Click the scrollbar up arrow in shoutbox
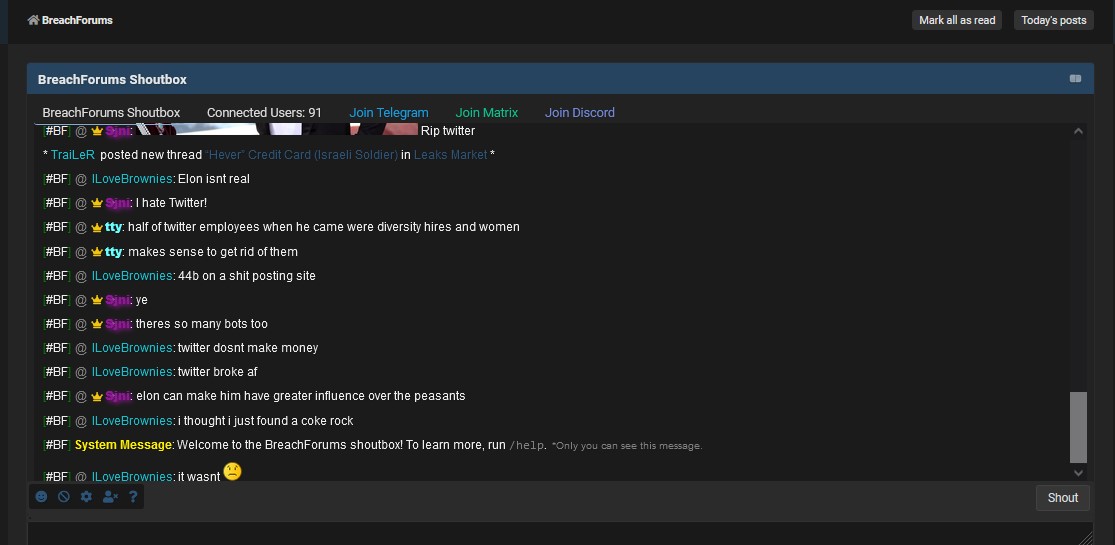Screen dimensions: 1115x545 [x=1078, y=131]
